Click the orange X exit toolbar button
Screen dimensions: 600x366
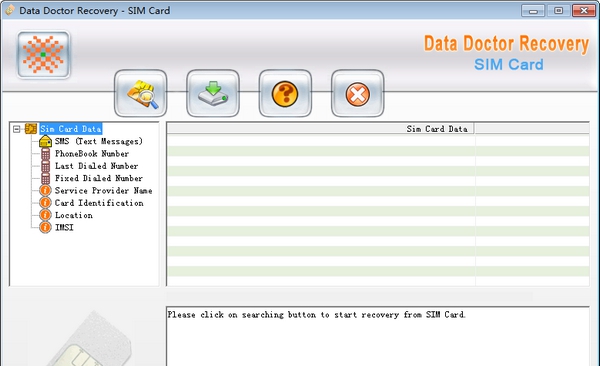pos(357,93)
